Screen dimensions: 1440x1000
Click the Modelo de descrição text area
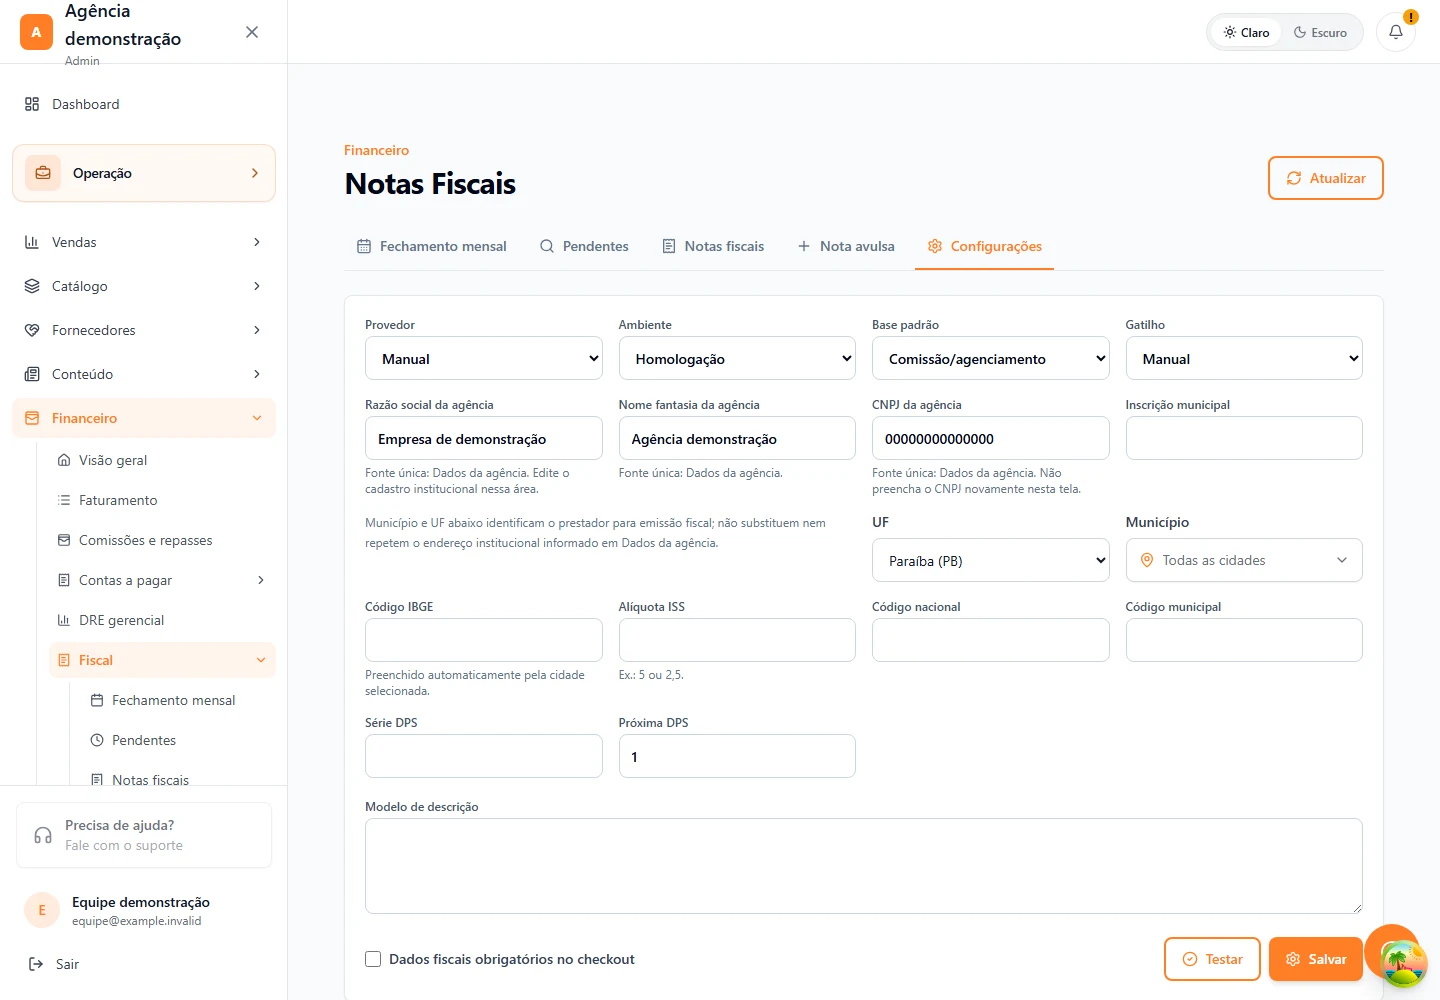pos(864,866)
